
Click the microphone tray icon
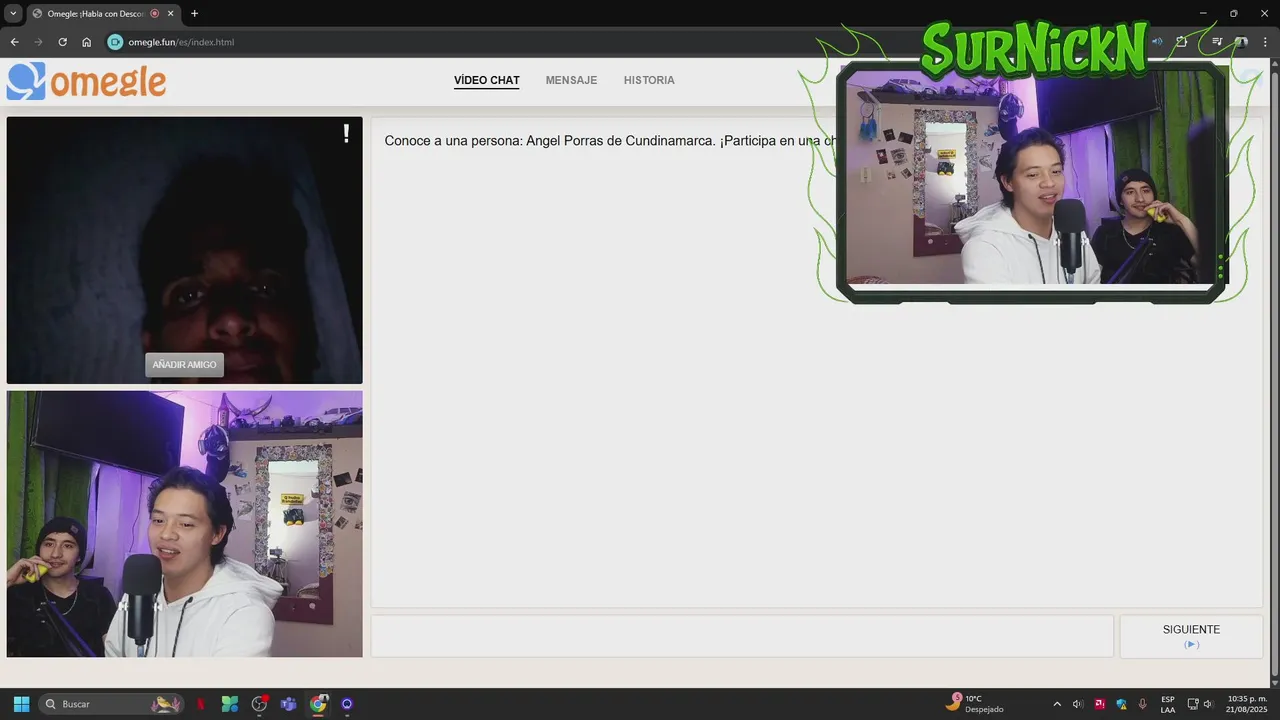click(1143, 704)
